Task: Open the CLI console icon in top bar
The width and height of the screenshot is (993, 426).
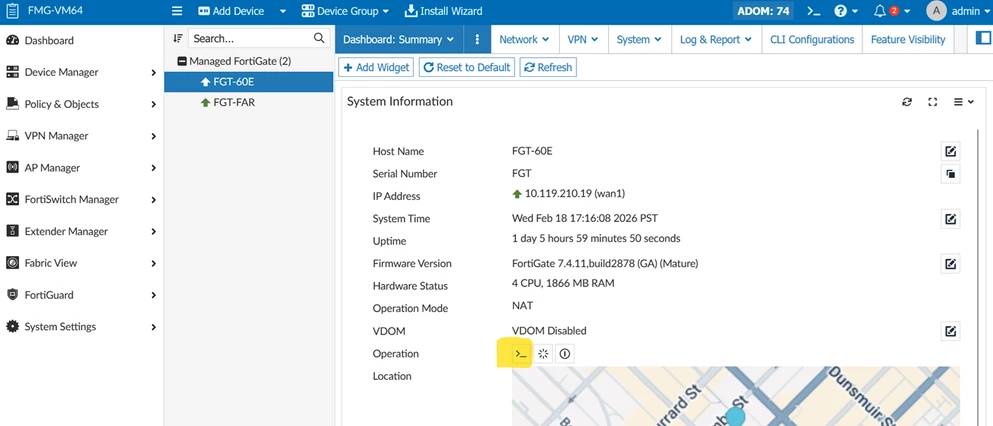Action: click(814, 11)
